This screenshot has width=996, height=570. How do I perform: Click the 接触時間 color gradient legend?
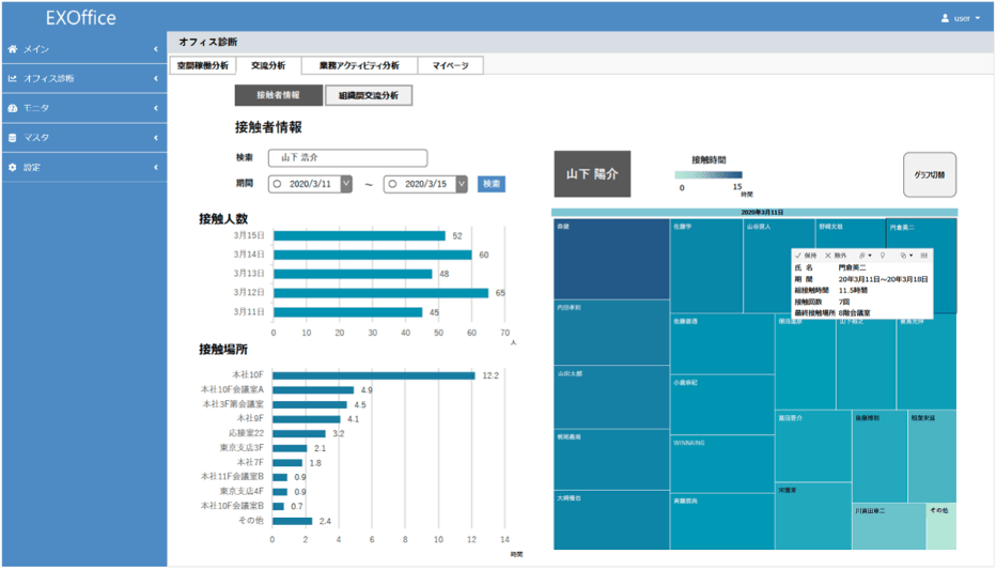[709, 174]
